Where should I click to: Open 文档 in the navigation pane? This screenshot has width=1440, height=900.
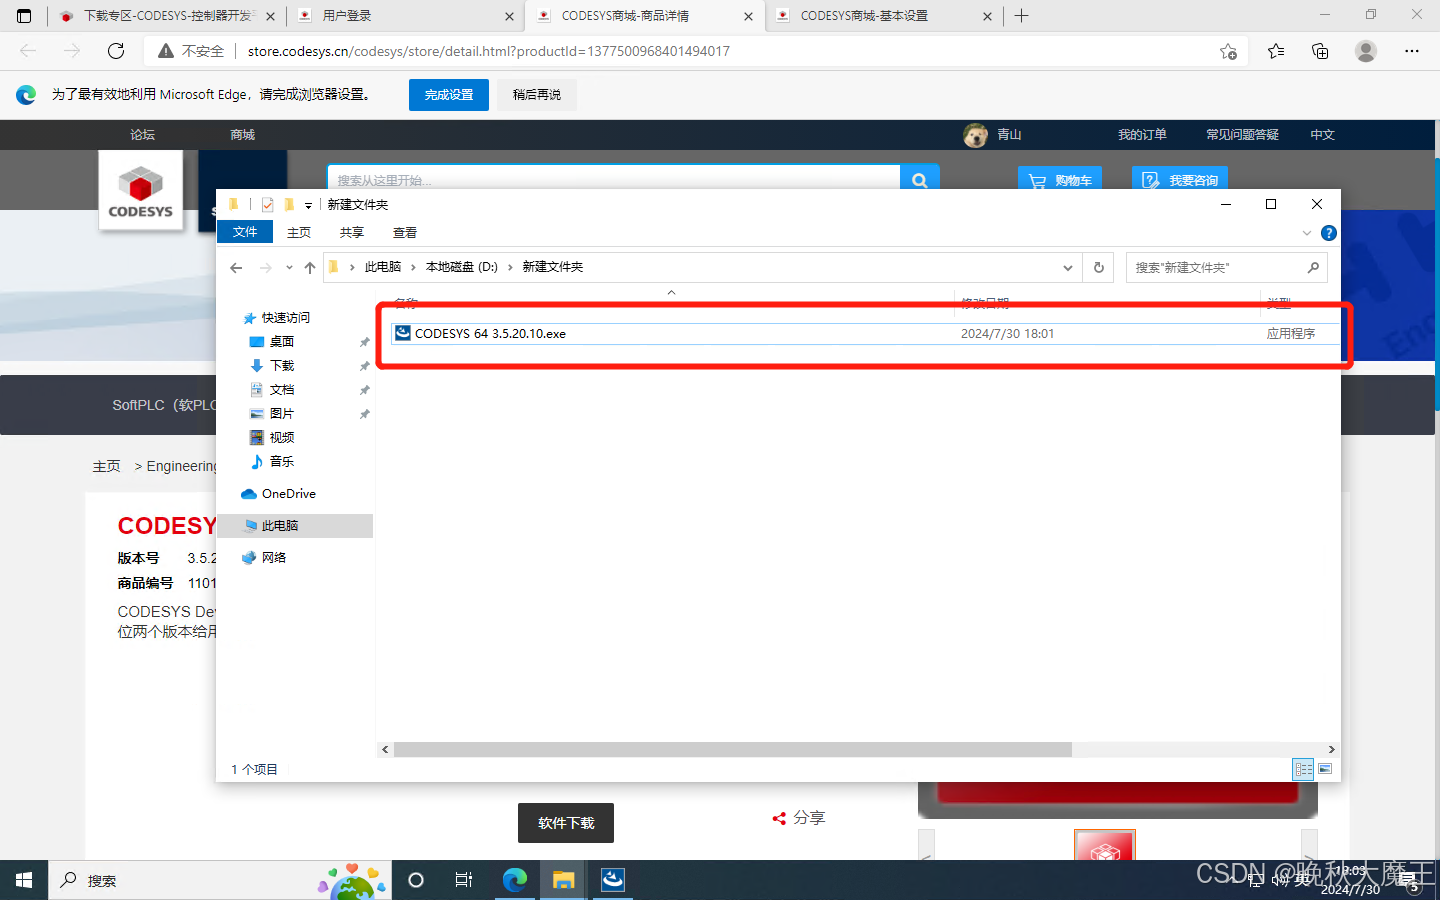click(281, 390)
